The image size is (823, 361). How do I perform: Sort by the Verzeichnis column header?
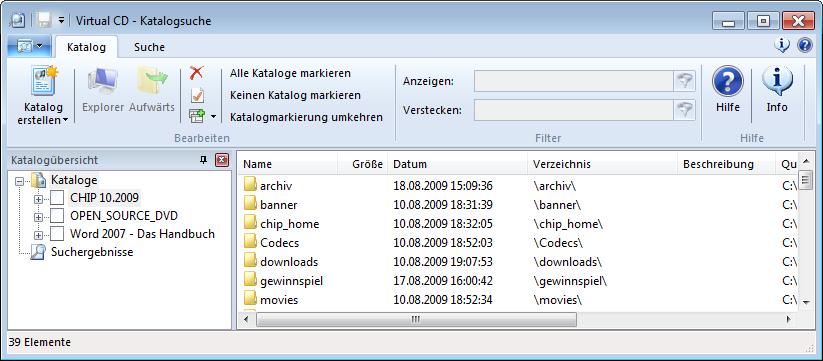point(603,164)
